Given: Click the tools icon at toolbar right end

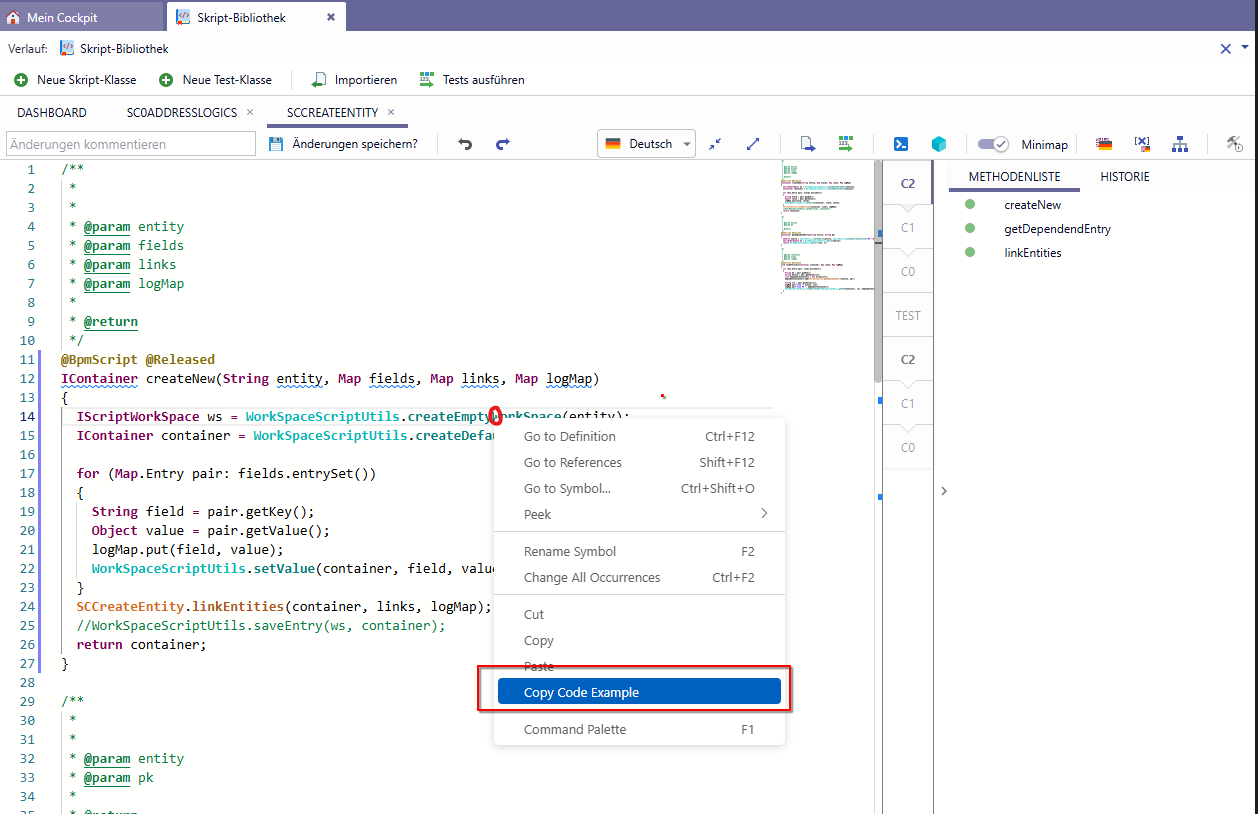Looking at the screenshot, I should click(1234, 144).
